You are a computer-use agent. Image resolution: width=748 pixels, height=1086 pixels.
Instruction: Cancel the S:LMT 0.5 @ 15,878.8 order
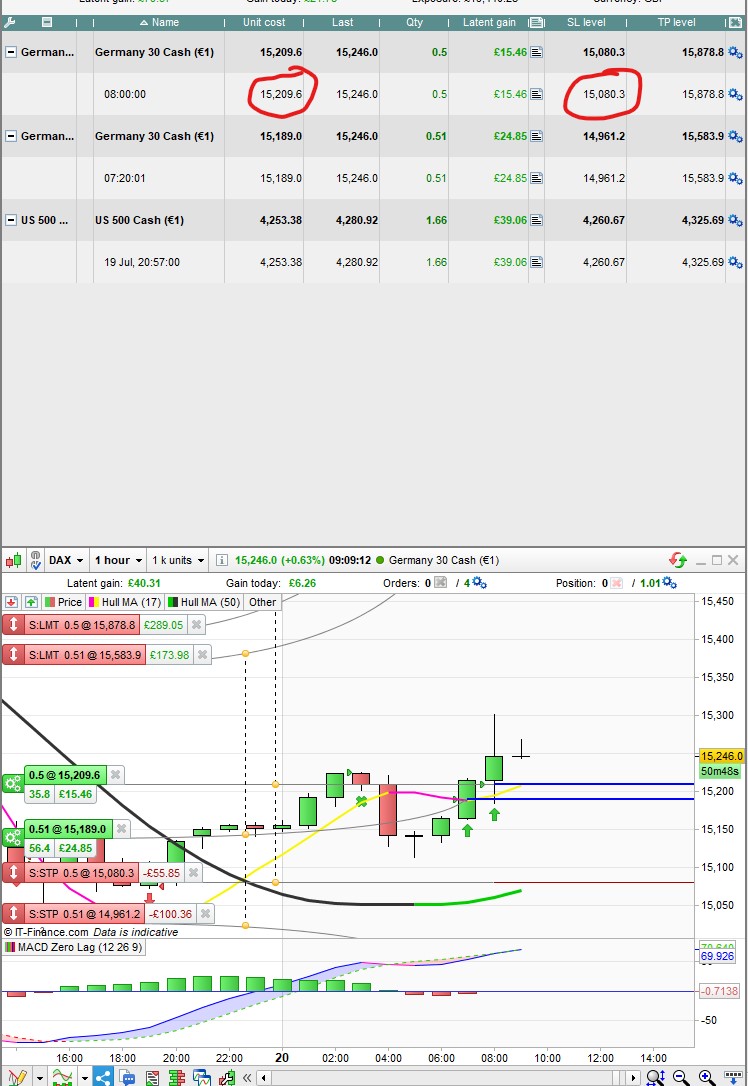(197, 625)
